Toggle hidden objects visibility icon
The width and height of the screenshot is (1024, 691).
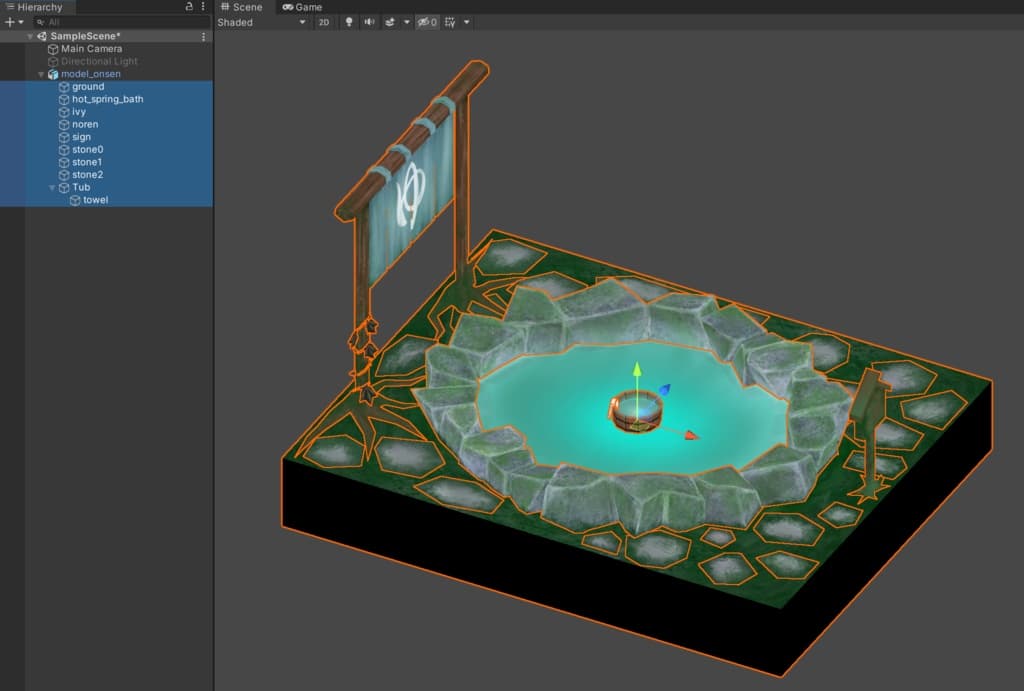[427, 22]
